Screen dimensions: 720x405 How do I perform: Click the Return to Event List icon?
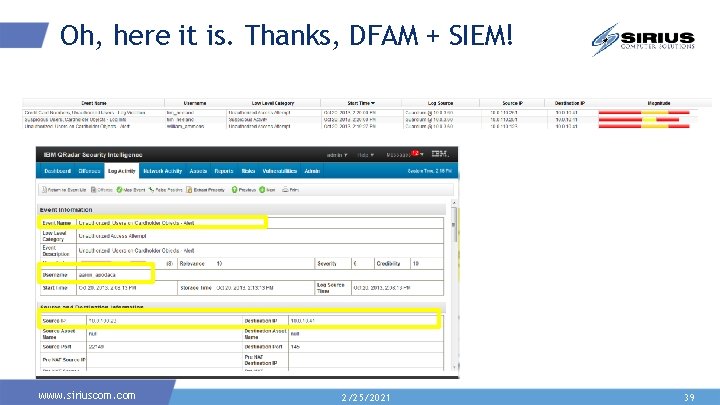coord(45,190)
